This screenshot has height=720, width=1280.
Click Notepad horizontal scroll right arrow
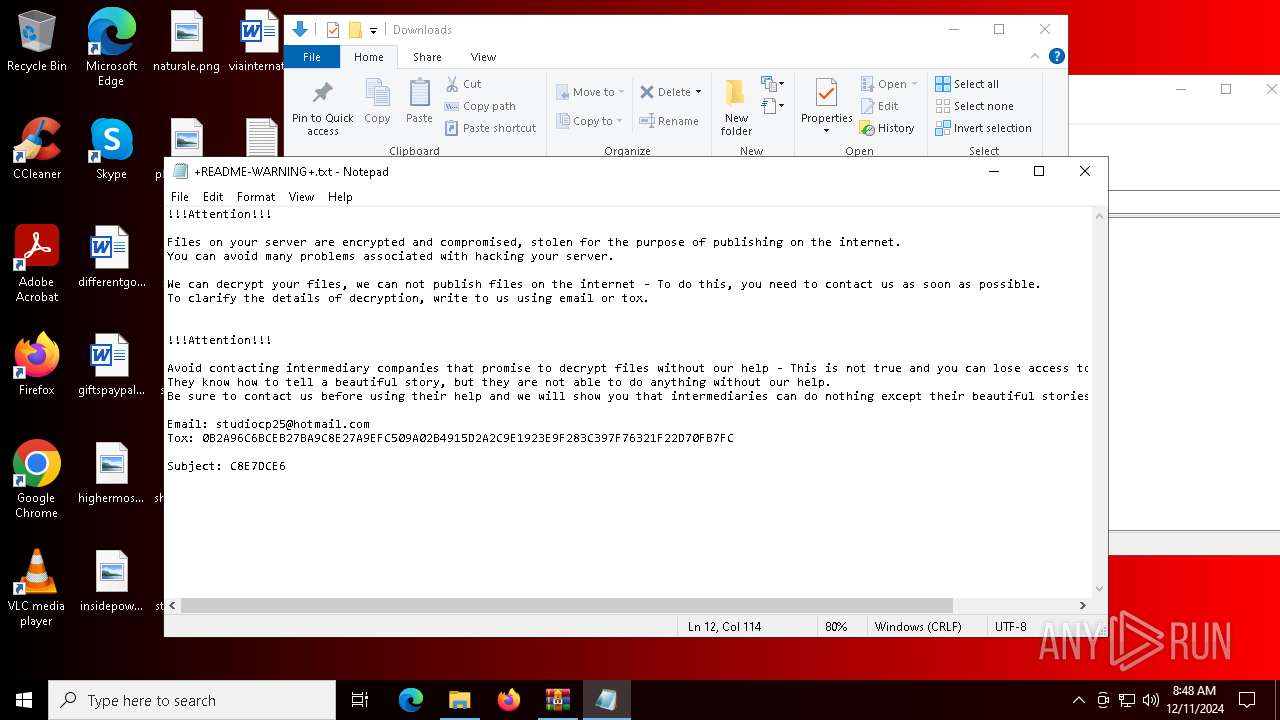coord(1082,605)
